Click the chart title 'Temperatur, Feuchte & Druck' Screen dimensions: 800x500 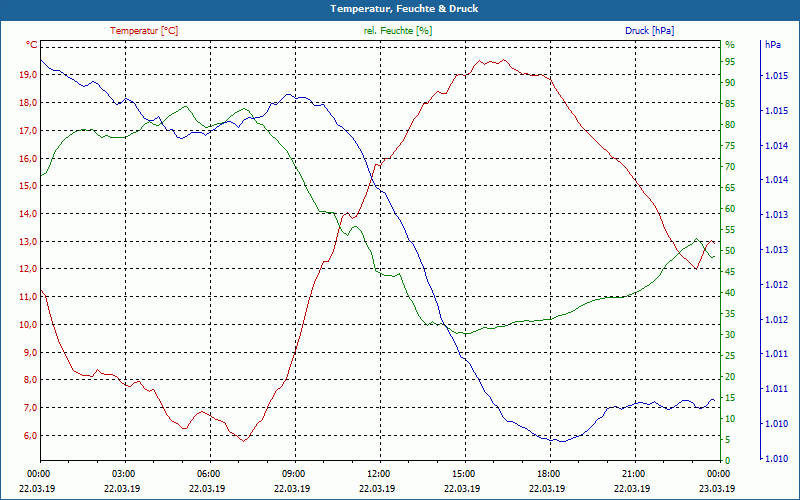tap(404, 9)
